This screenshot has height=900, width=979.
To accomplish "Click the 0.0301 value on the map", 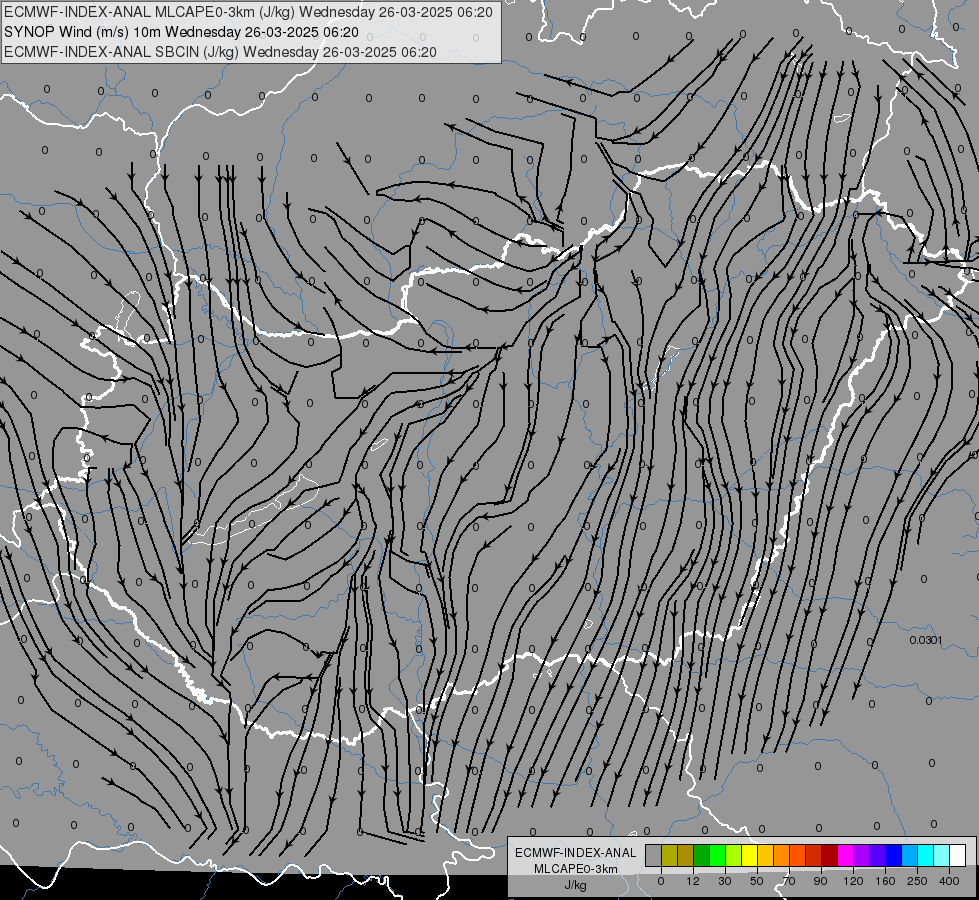I will [926, 640].
